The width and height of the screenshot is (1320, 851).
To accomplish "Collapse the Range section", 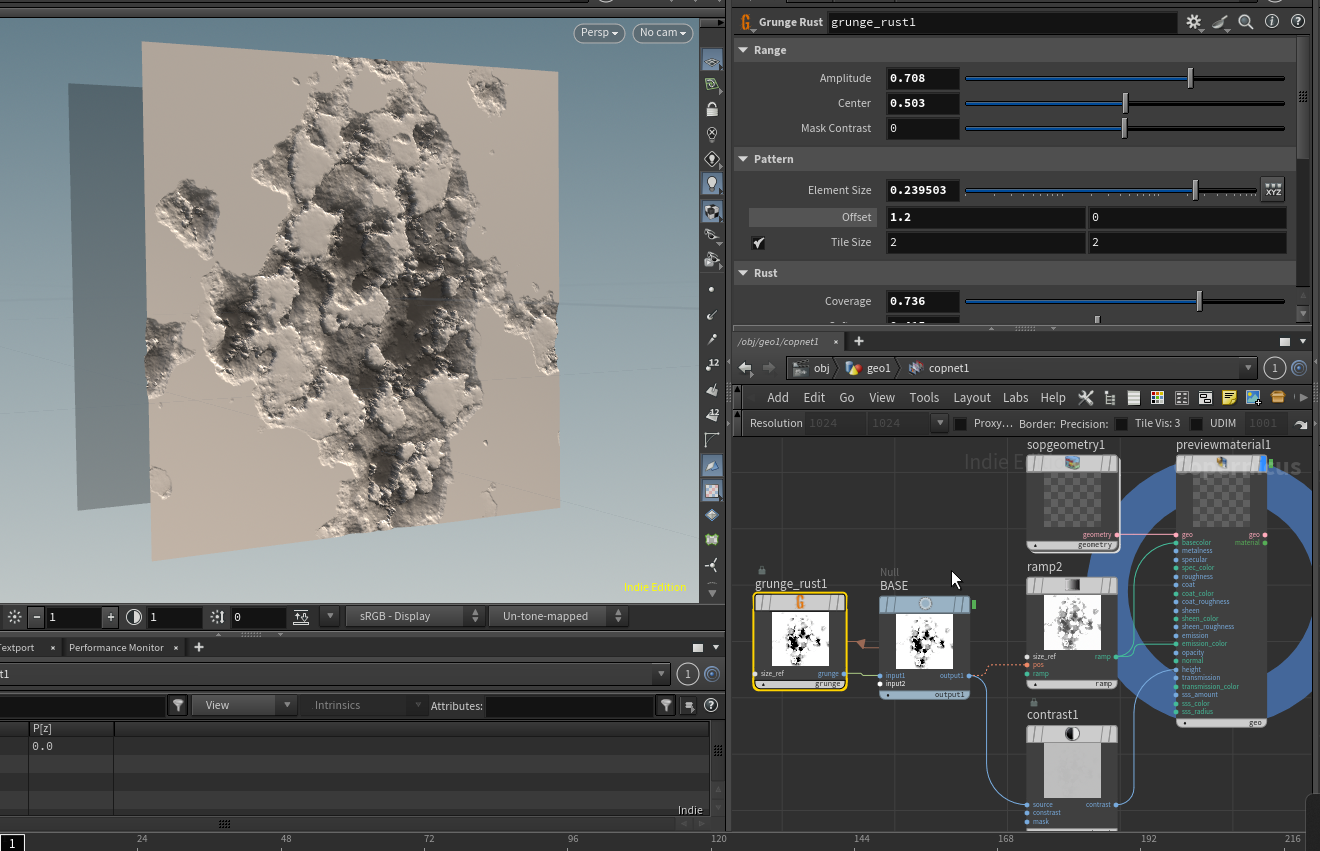I will coord(743,50).
